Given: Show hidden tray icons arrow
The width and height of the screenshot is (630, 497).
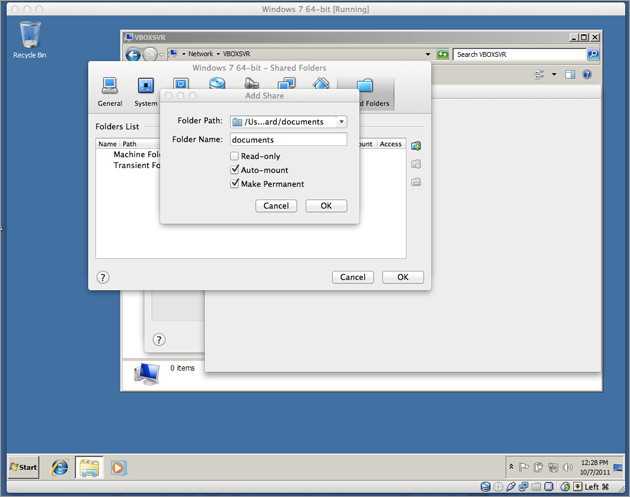Looking at the screenshot, I should [x=511, y=467].
